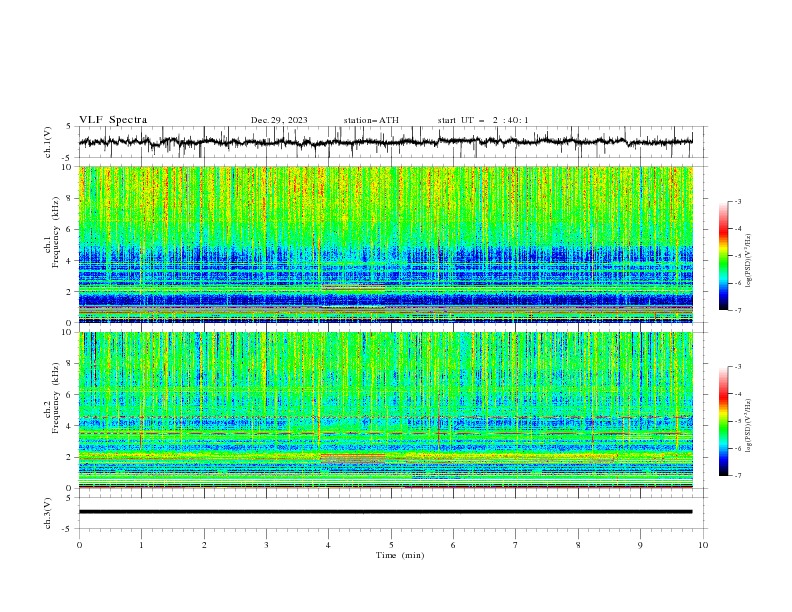Click the '5' tick on the time axis
The width and height of the screenshot is (792, 612).
pyautogui.click(x=391, y=545)
